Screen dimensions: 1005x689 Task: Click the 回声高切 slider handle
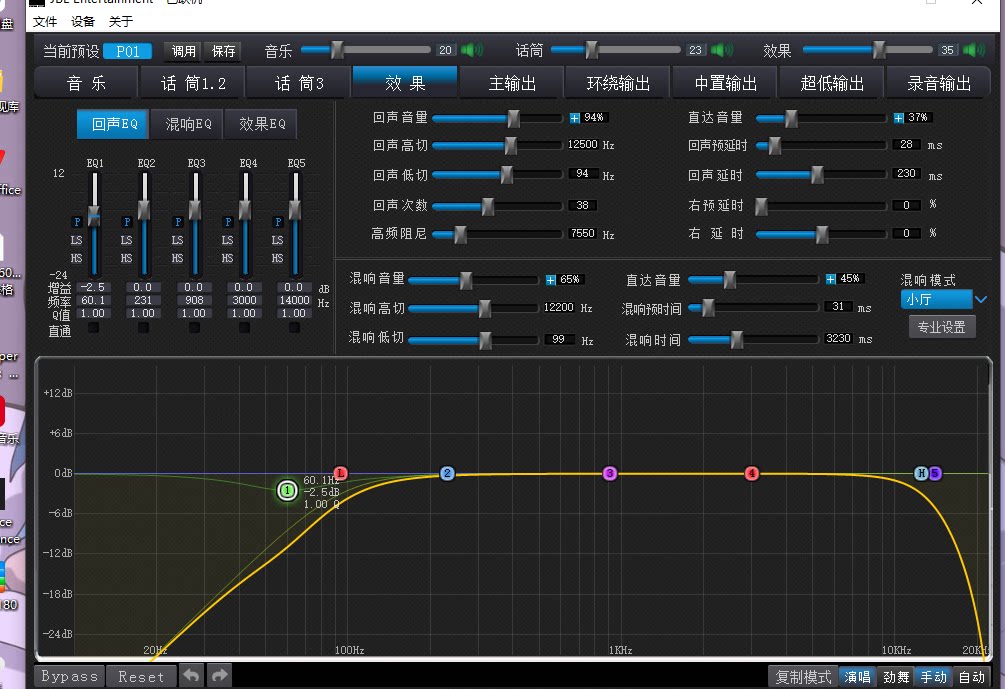pyautogui.click(x=510, y=145)
